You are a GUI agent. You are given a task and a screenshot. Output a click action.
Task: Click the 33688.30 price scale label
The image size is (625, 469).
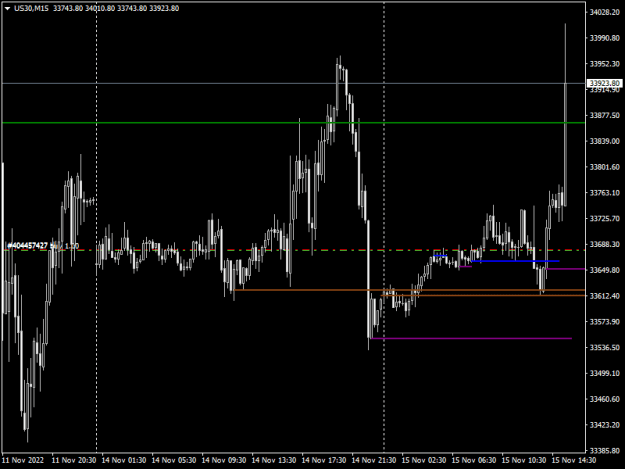coord(605,244)
